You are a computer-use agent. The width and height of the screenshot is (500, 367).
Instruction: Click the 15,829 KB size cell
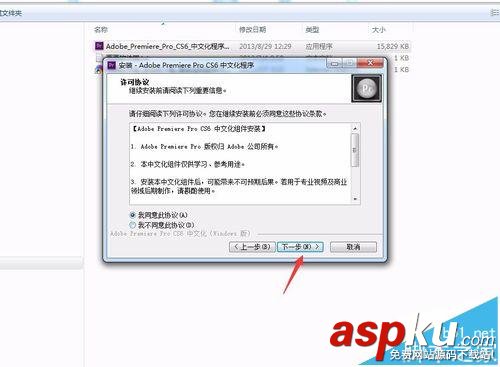coord(393,46)
